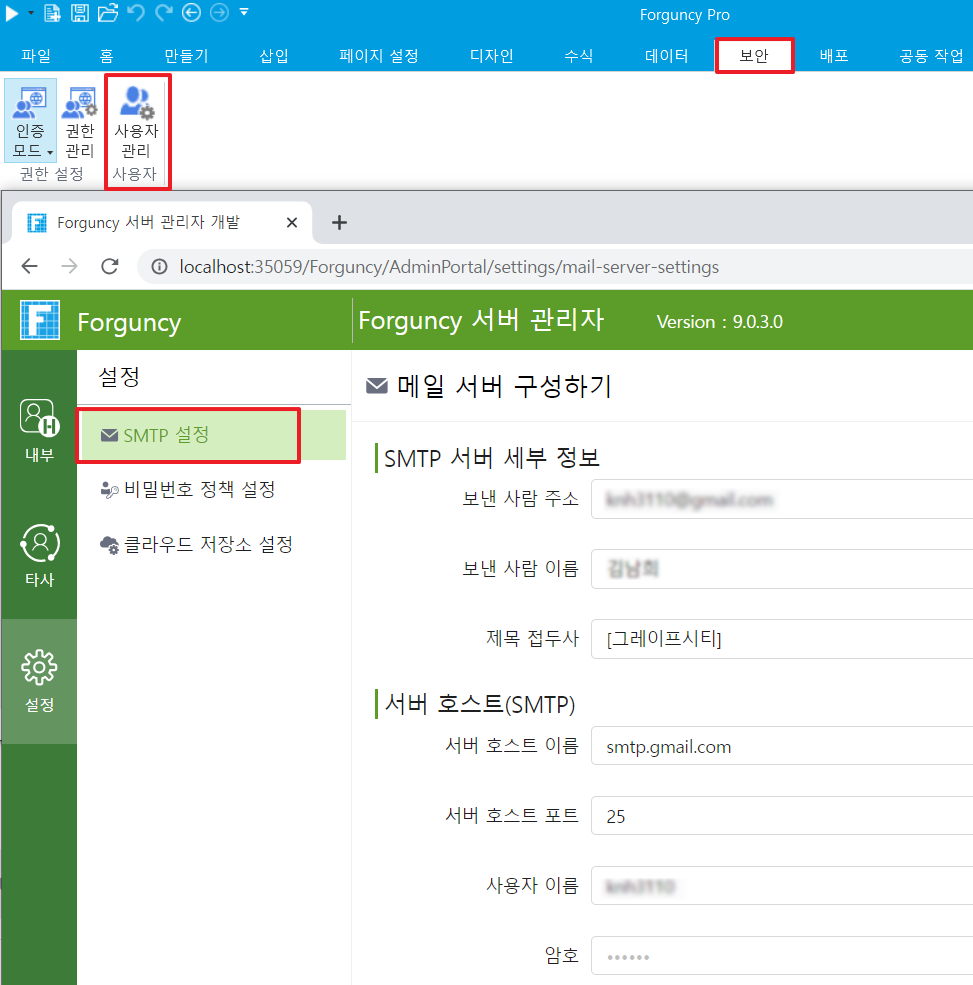Customize quick access toolbar dropdown
973x985 pixels.
[244, 12]
